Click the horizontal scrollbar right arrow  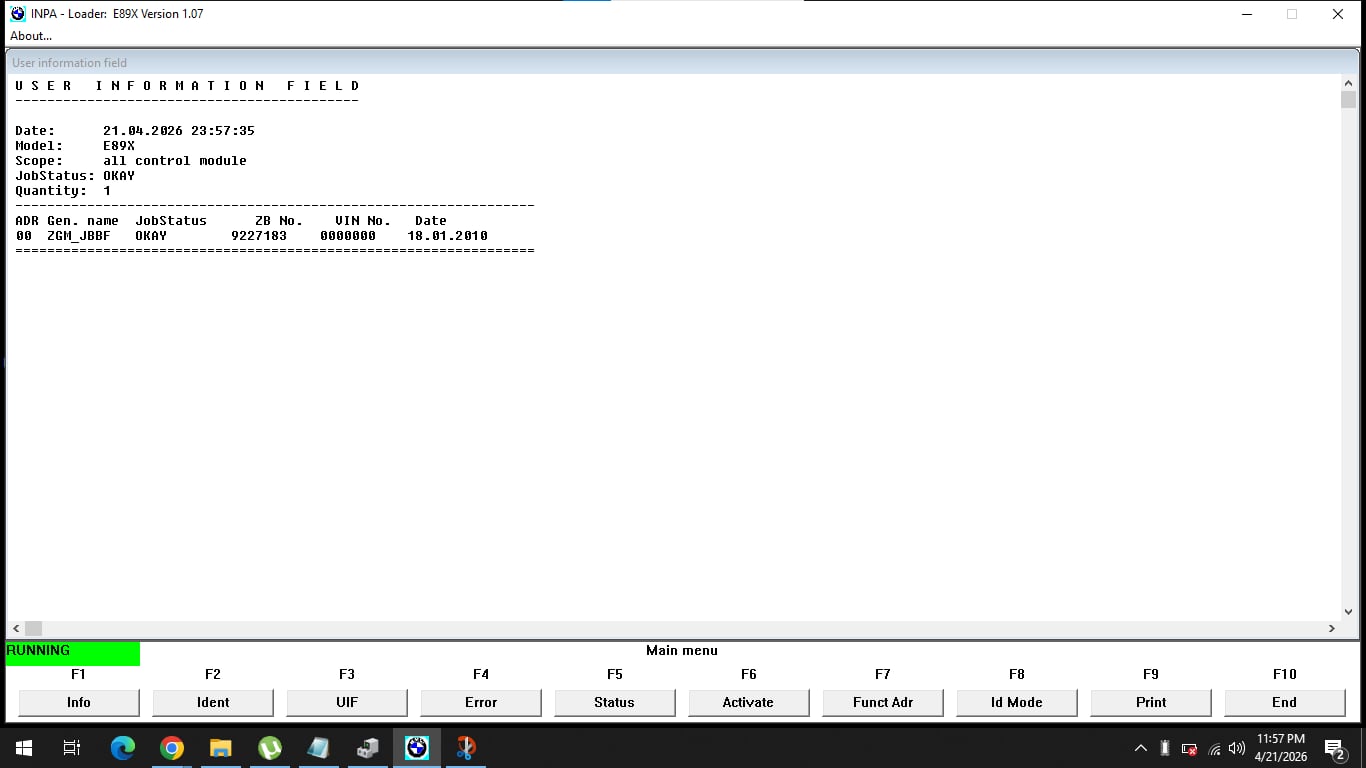pyautogui.click(x=1331, y=628)
